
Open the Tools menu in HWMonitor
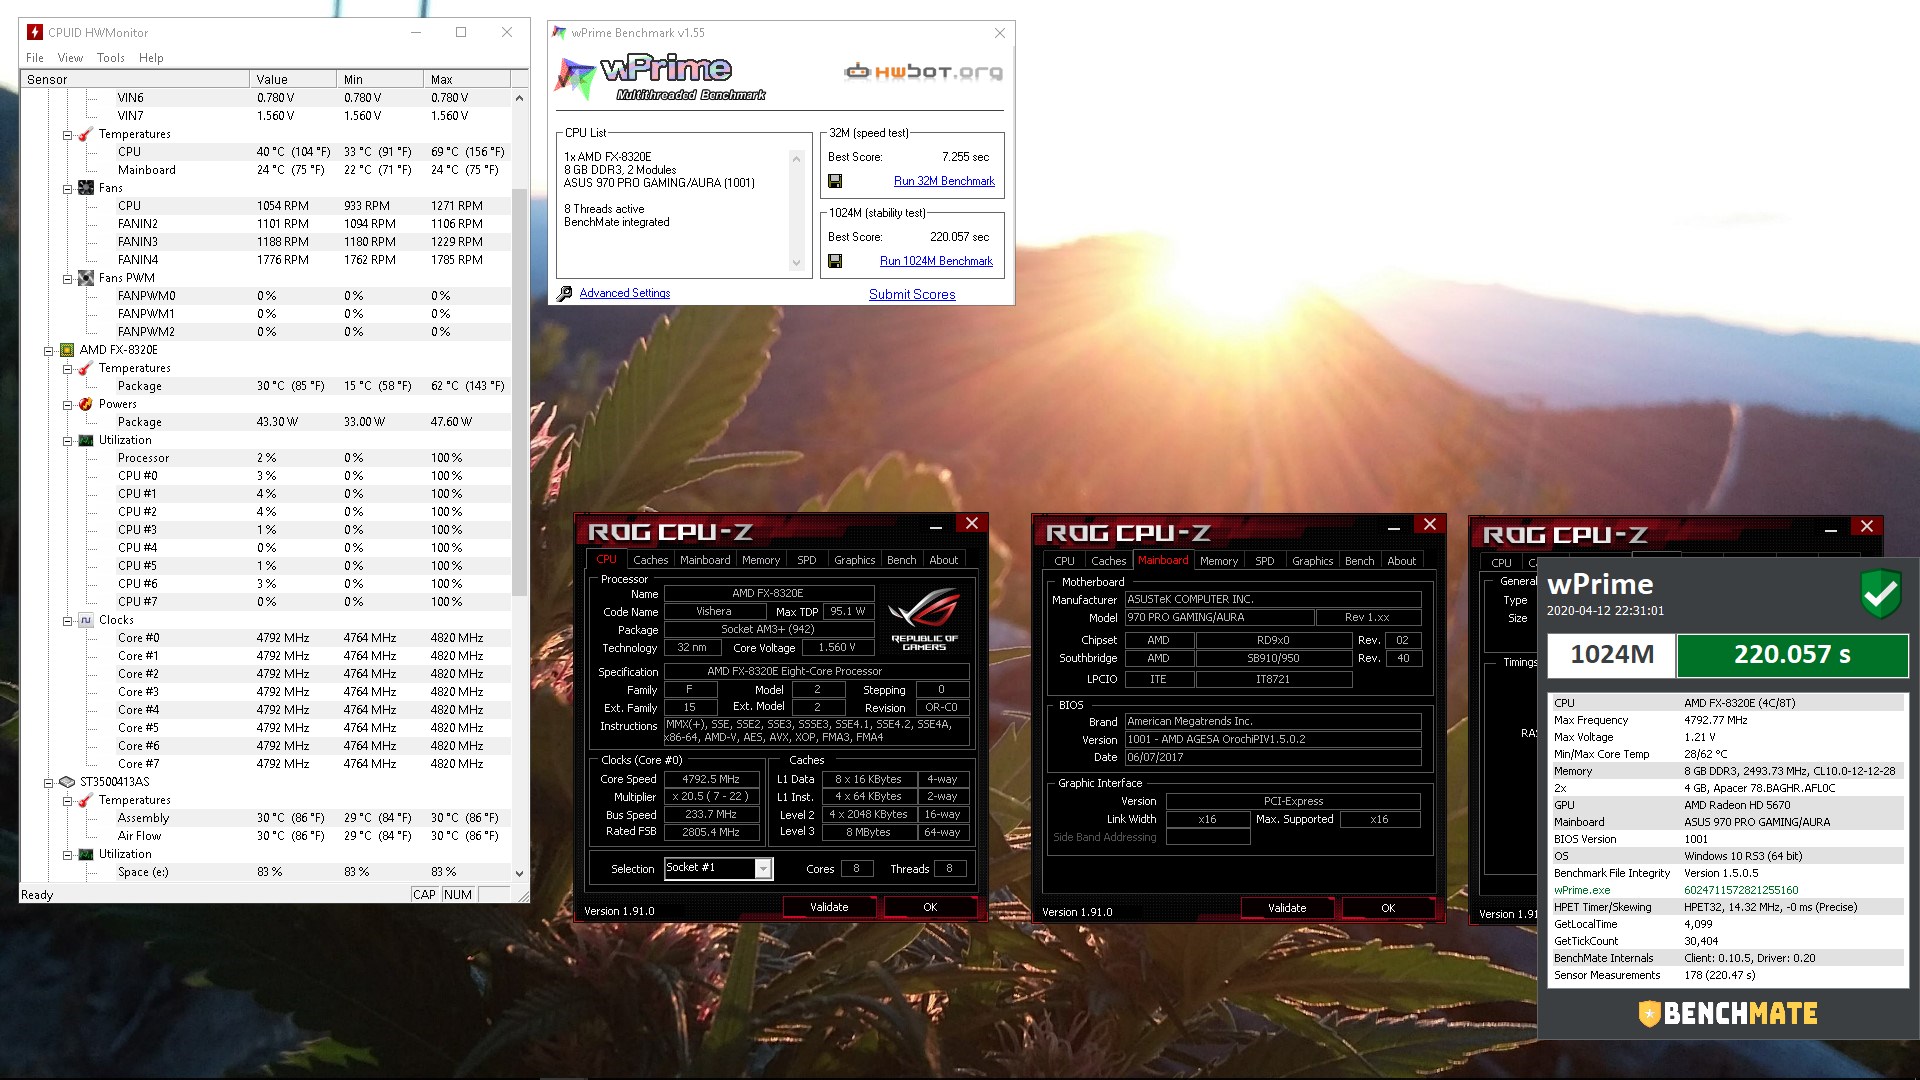coord(110,58)
